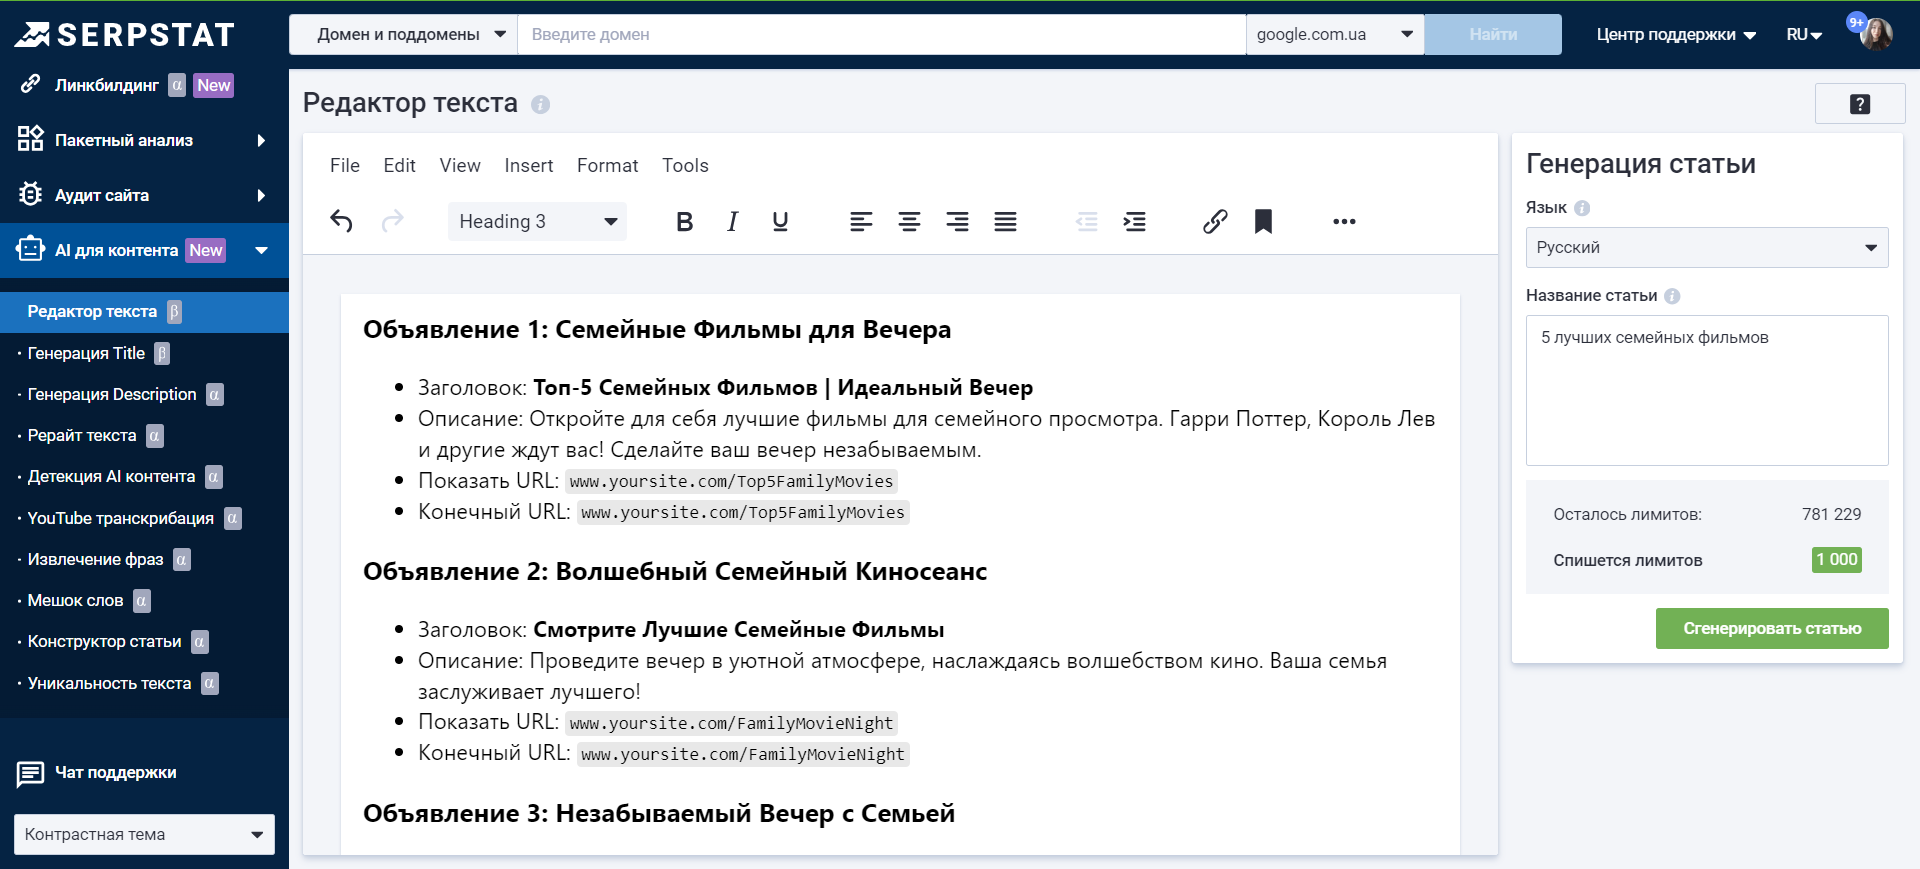
Task: Toggle Italic formatting
Action: 732,221
